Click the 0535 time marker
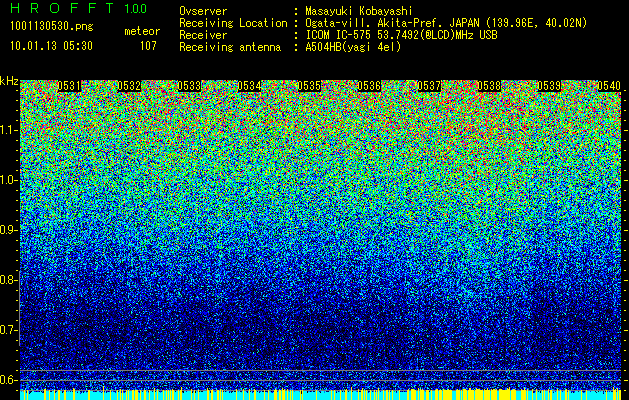Image resolution: width=629 pixels, height=400 pixels. pos(309,86)
